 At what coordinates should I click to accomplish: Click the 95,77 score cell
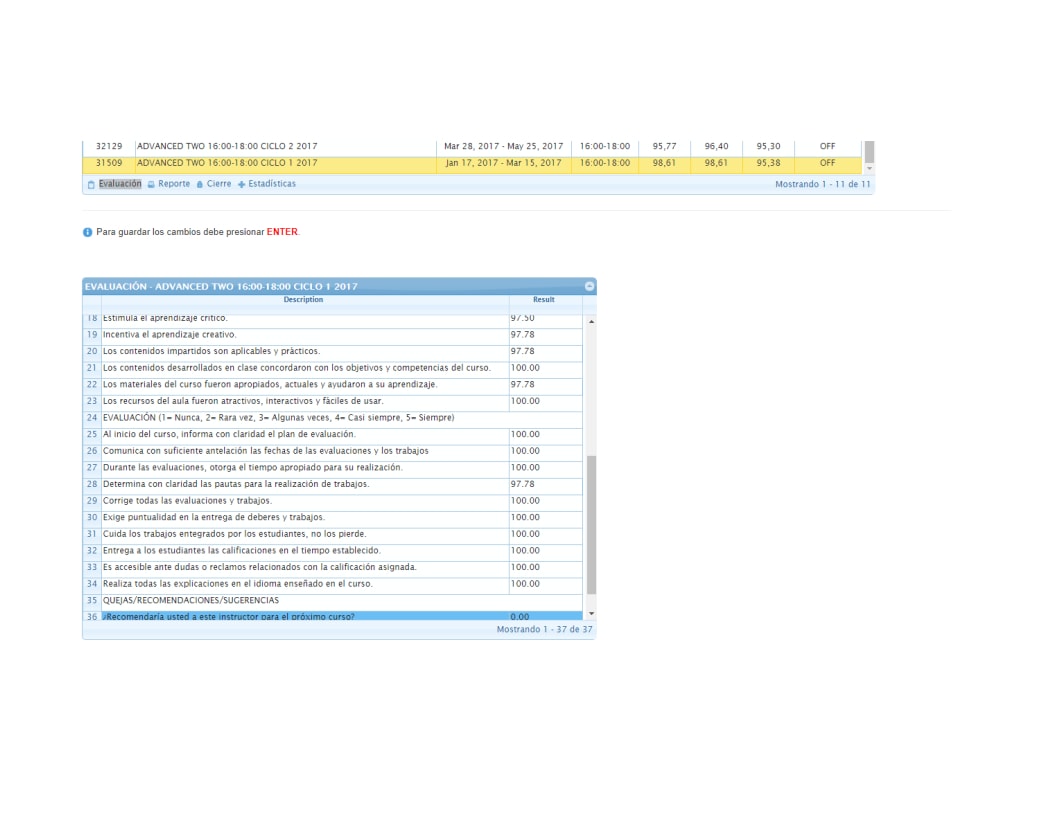664,146
